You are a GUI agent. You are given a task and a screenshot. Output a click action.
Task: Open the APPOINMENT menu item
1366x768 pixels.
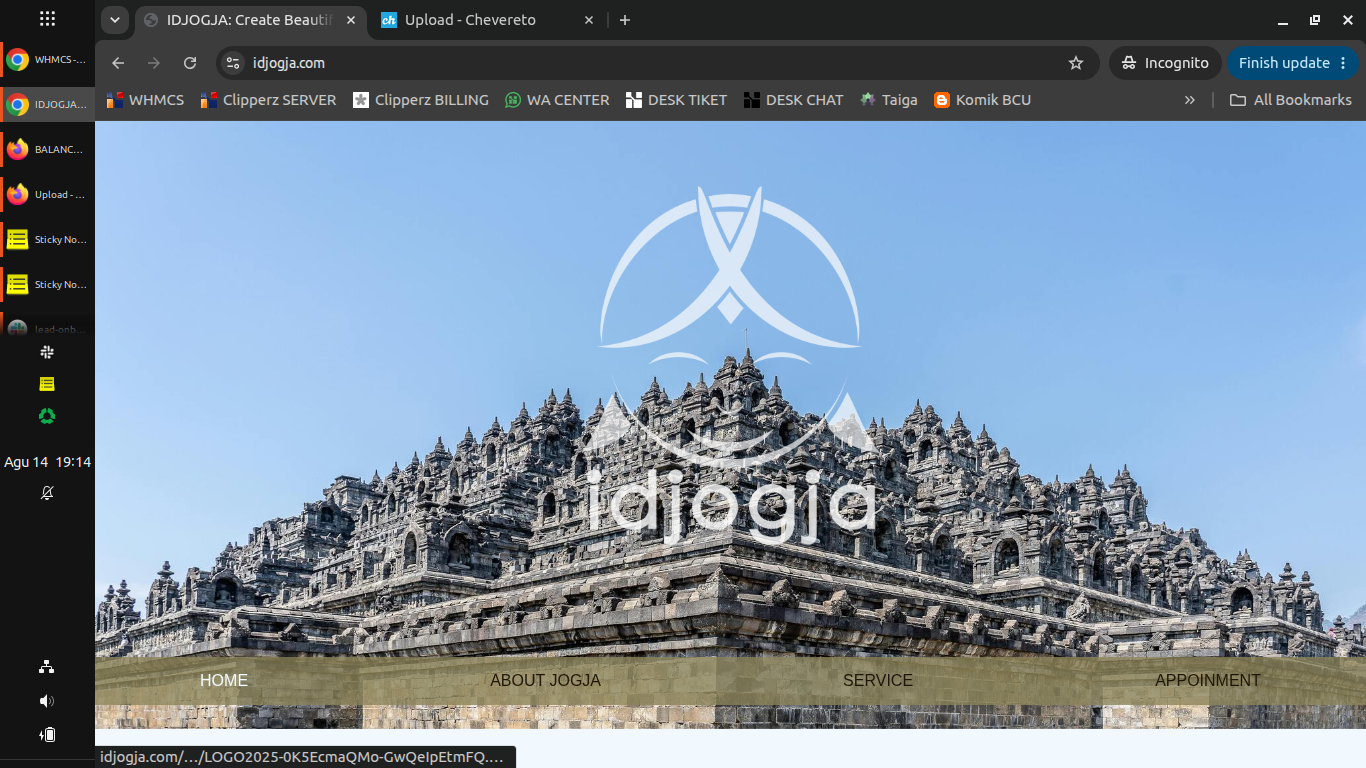pos(1208,681)
